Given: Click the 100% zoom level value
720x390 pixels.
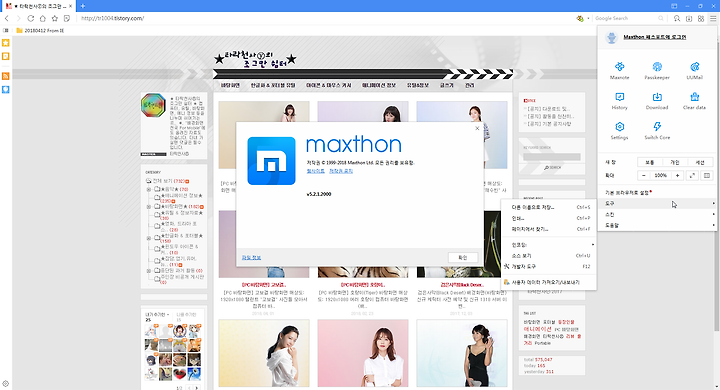Looking at the screenshot, I should pos(661,175).
